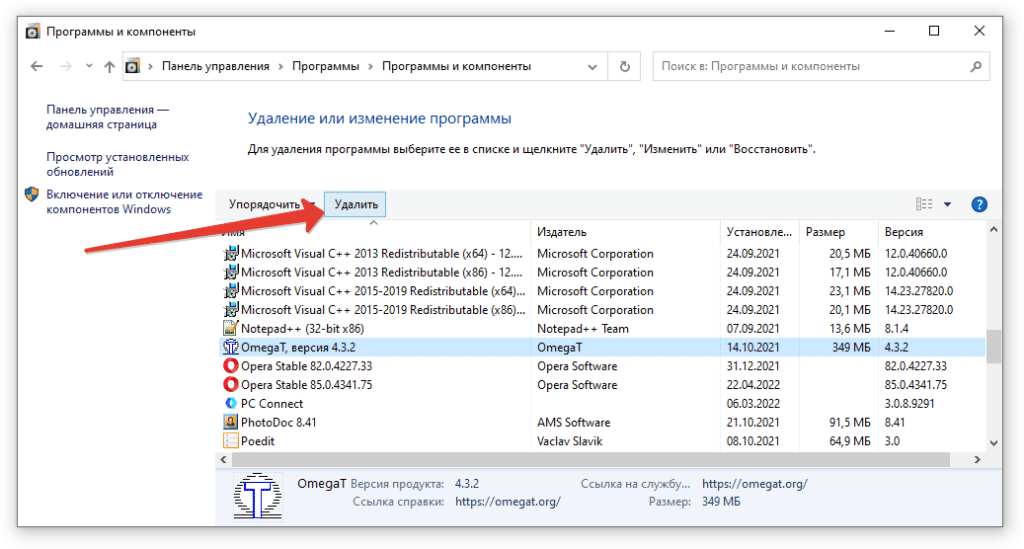The width and height of the screenshot is (1024, 549).
Task: Open help with the question mark icon
Action: (979, 204)
